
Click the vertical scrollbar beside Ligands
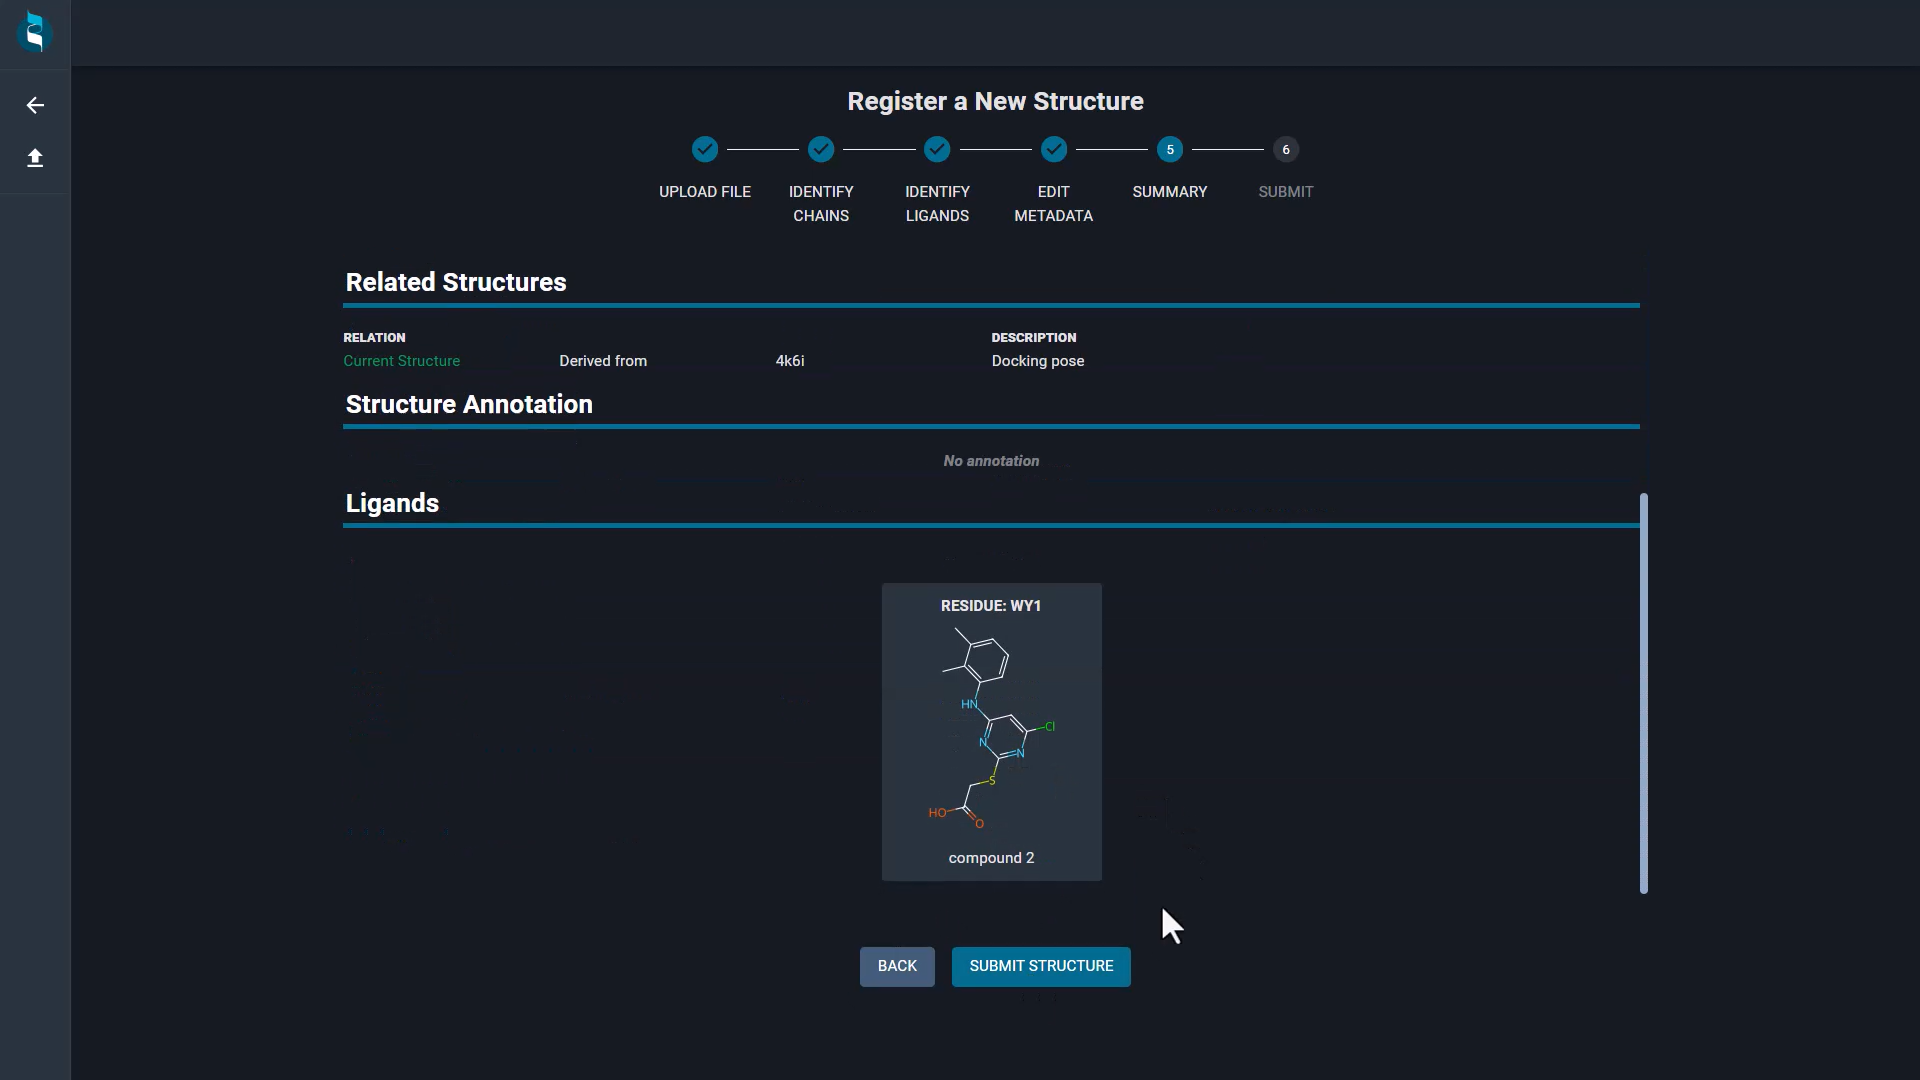[1643, 693]
